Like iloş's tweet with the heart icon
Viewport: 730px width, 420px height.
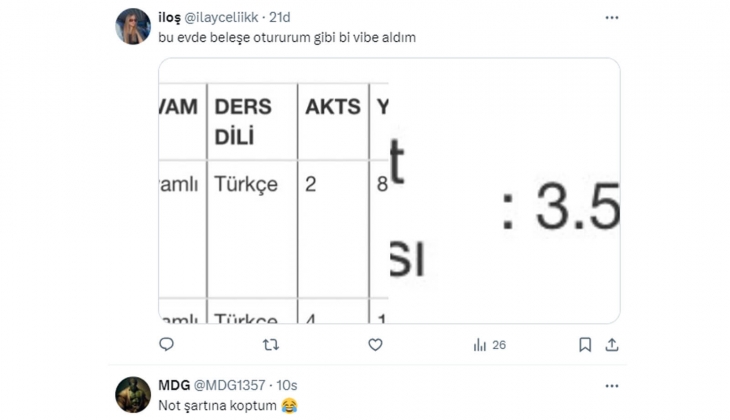tap(375, 345)
